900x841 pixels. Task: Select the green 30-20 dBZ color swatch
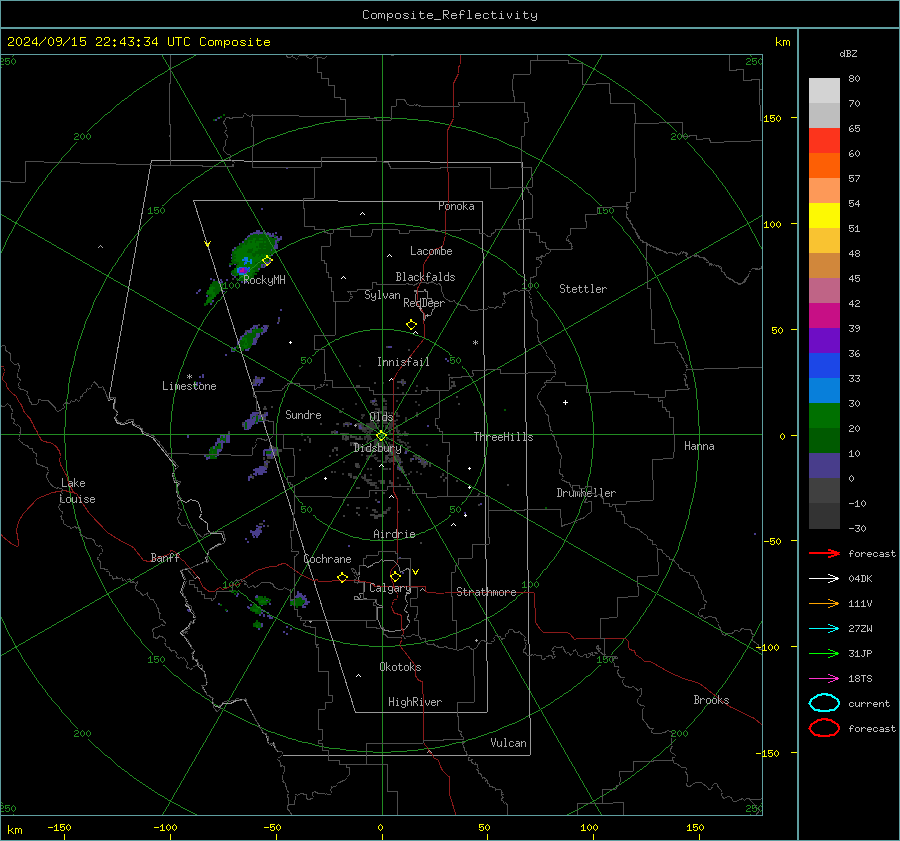pos(824,416)
